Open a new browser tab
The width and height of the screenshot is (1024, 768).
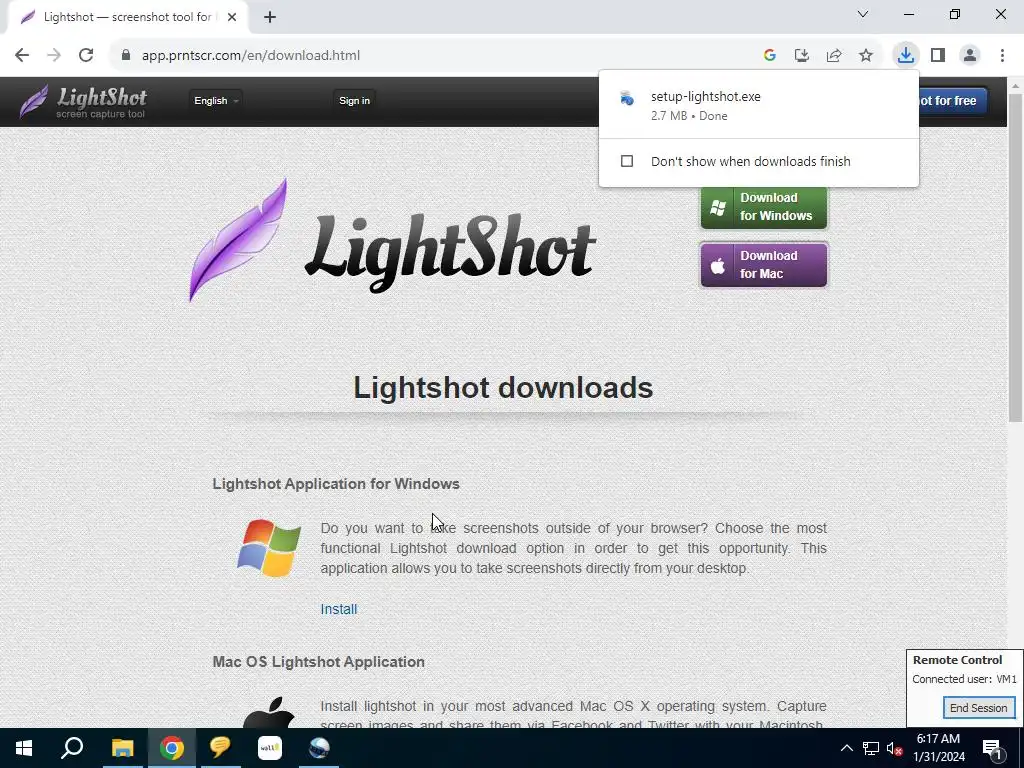(x=270, y=17)
